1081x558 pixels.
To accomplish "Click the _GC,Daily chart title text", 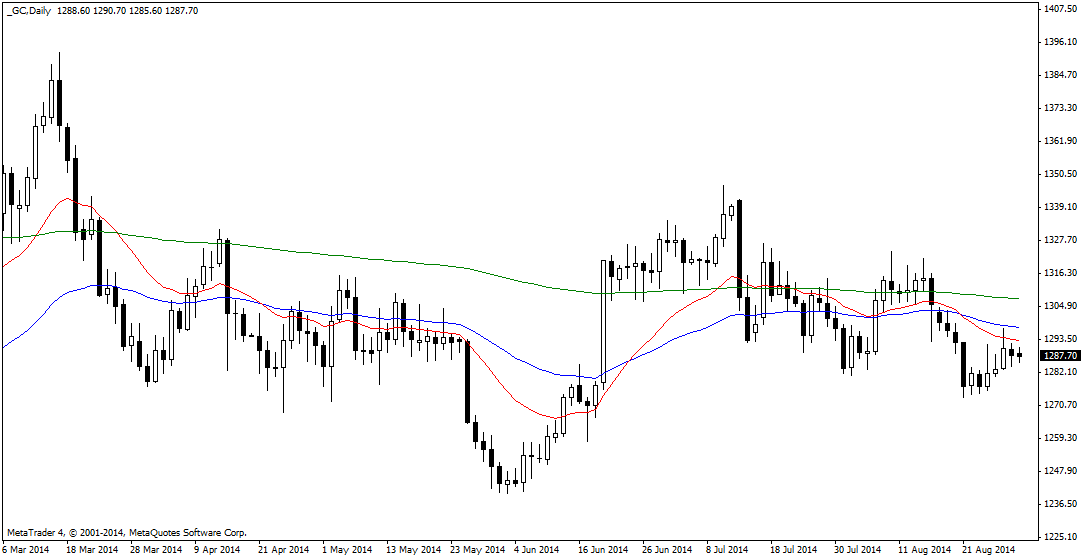I will pyautogui.click(x=28, y=11).
